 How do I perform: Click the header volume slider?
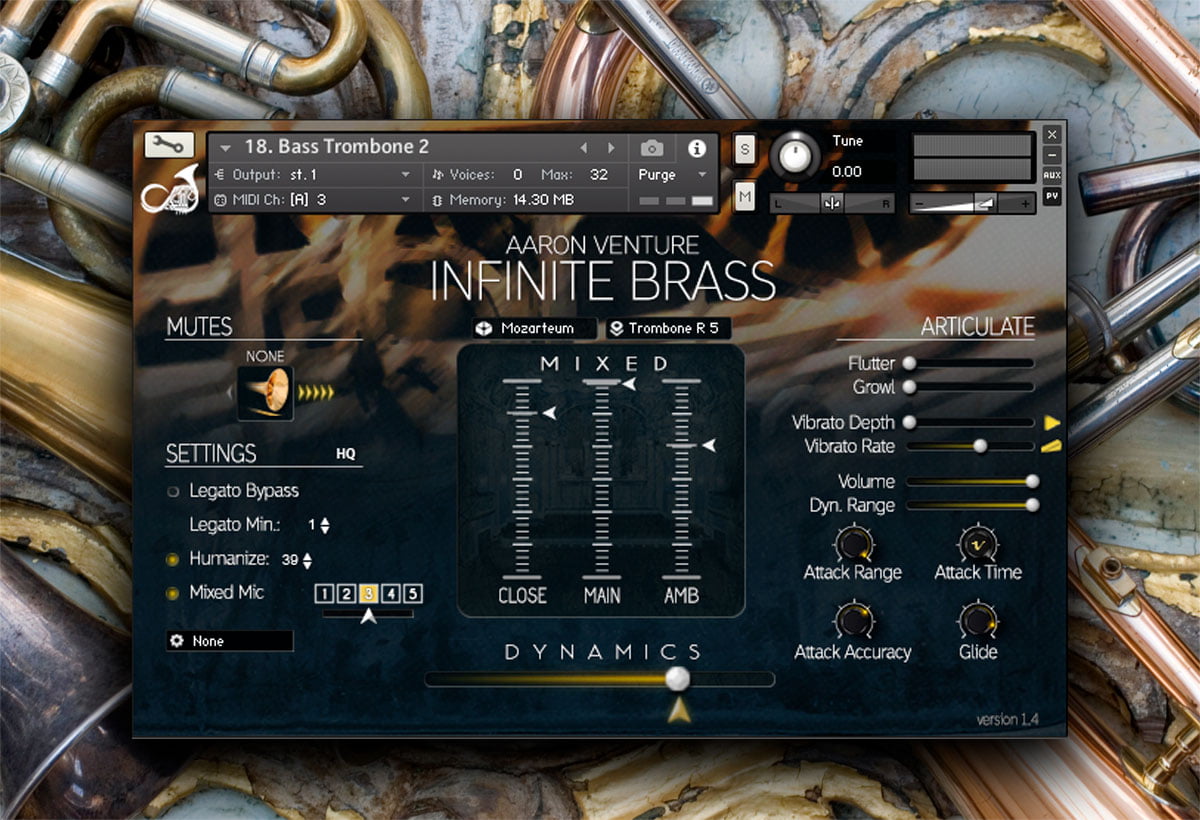[972, 203]
